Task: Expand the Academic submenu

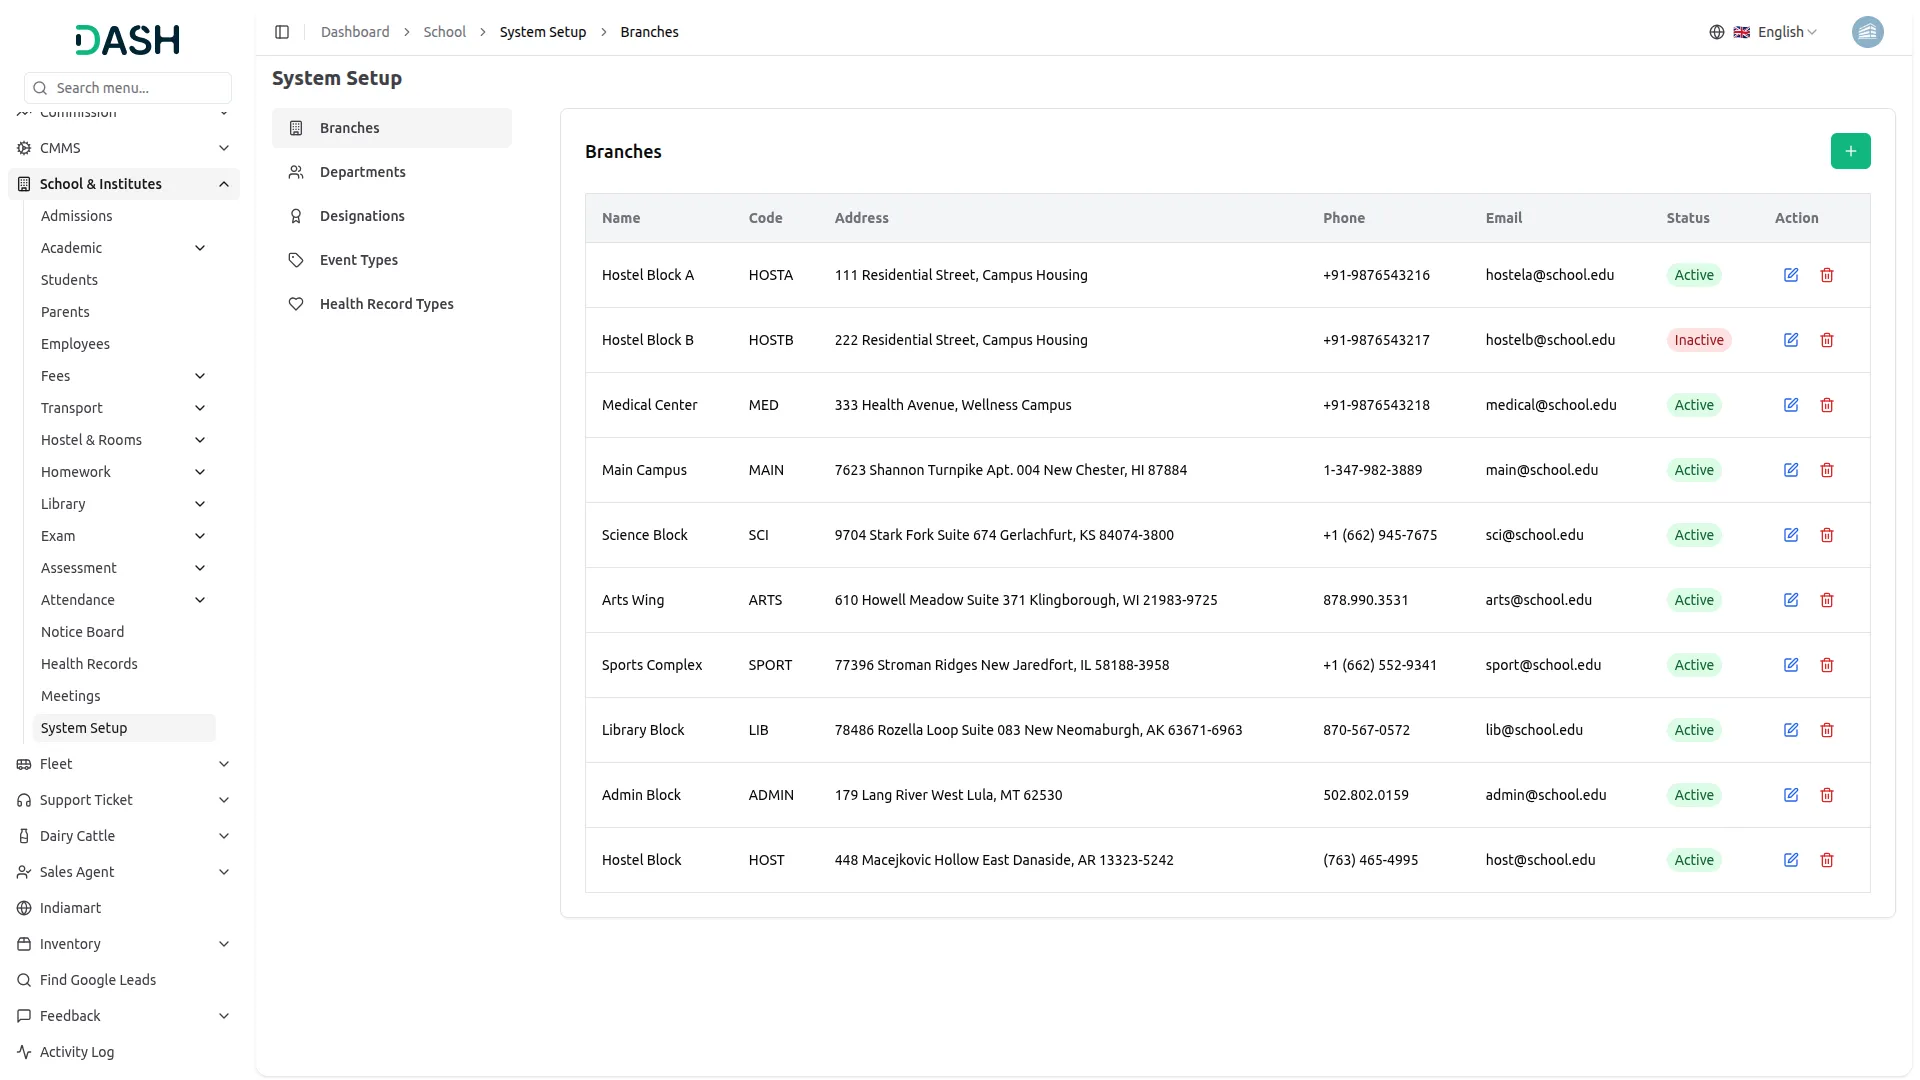Action: [x=200, y=248]
